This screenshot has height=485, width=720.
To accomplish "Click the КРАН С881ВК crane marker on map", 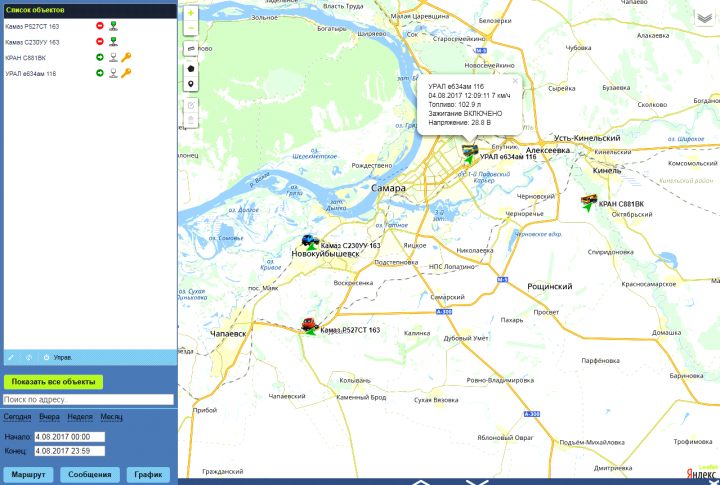I will coord(589,200).
